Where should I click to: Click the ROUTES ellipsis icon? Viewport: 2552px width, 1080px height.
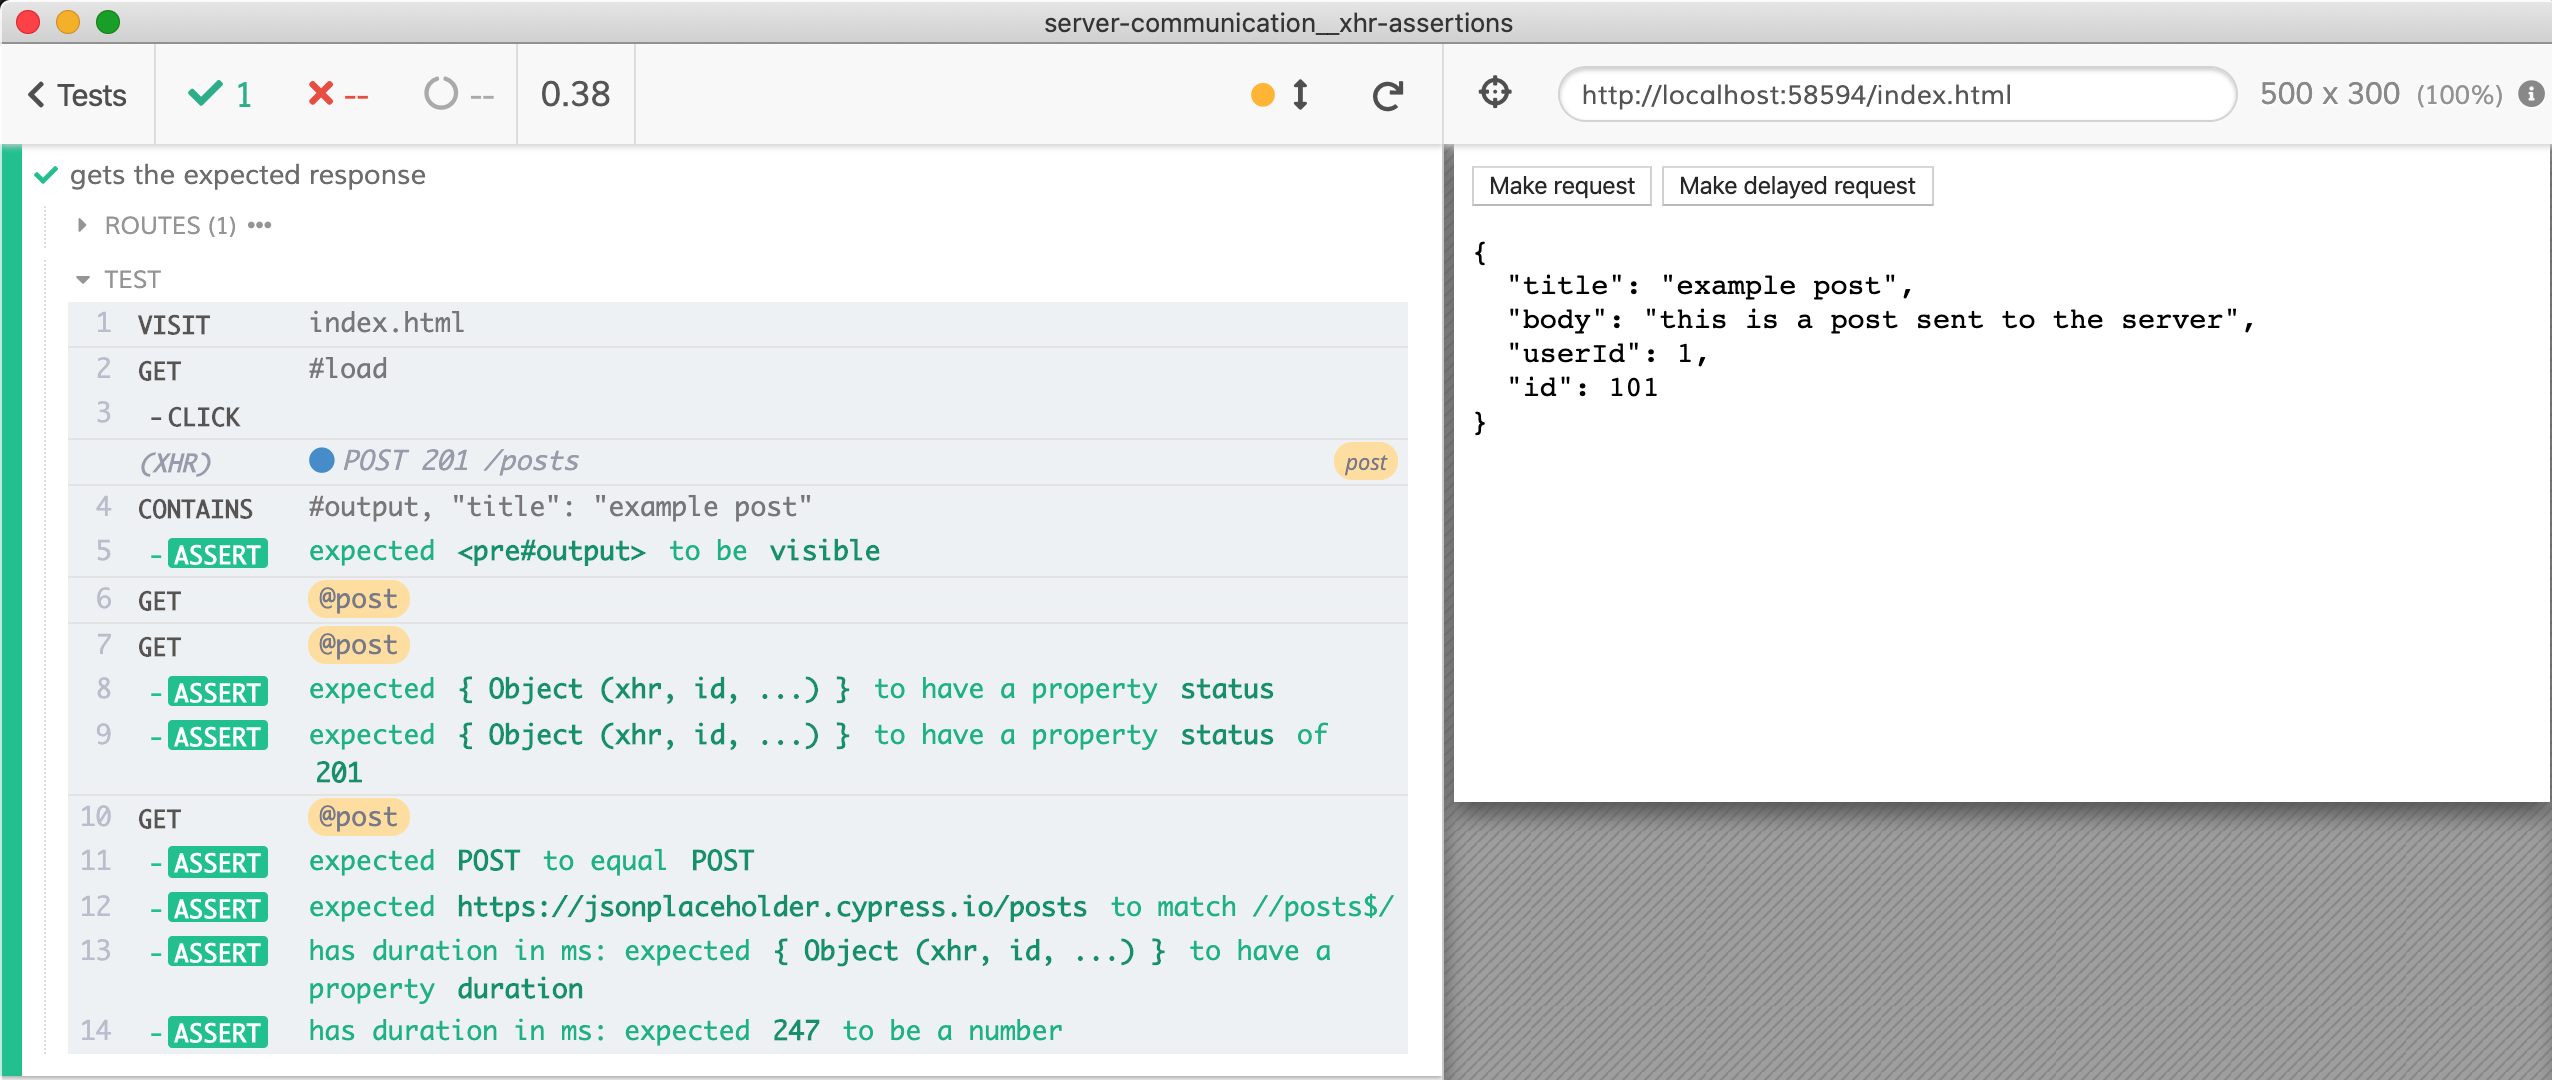[260, 226]
